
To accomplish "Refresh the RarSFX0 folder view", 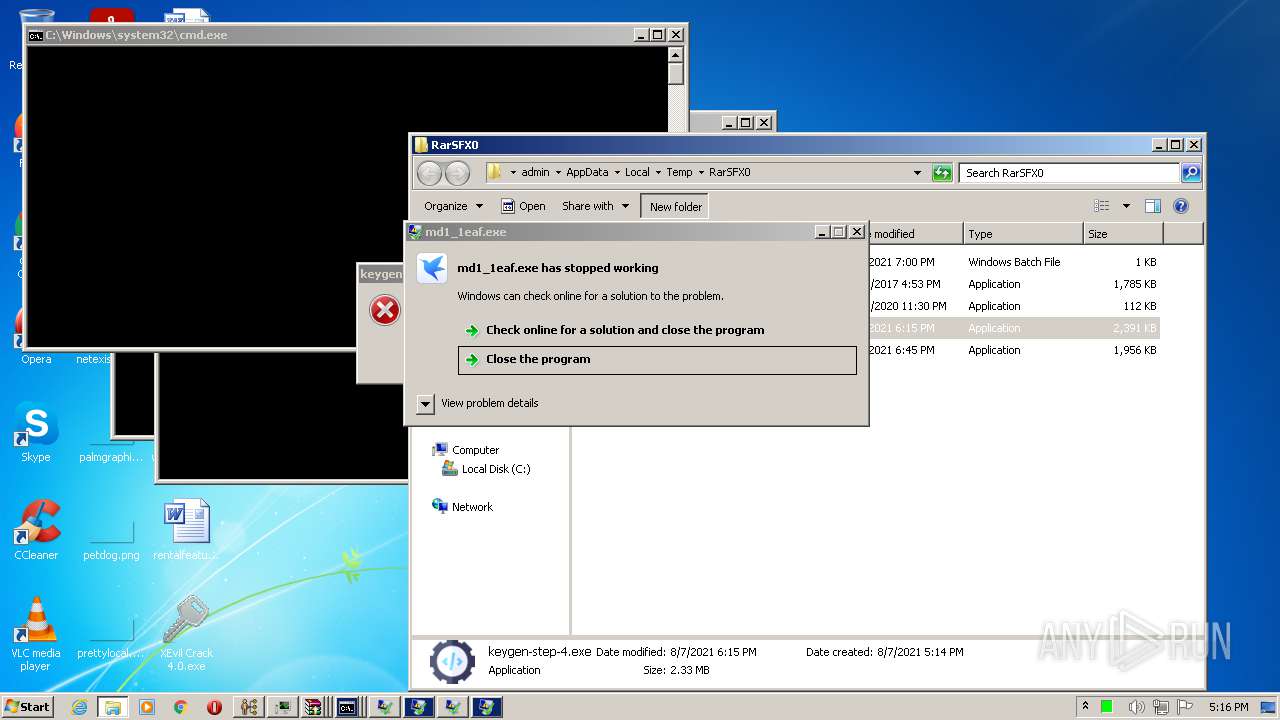I will click(942, 173).
